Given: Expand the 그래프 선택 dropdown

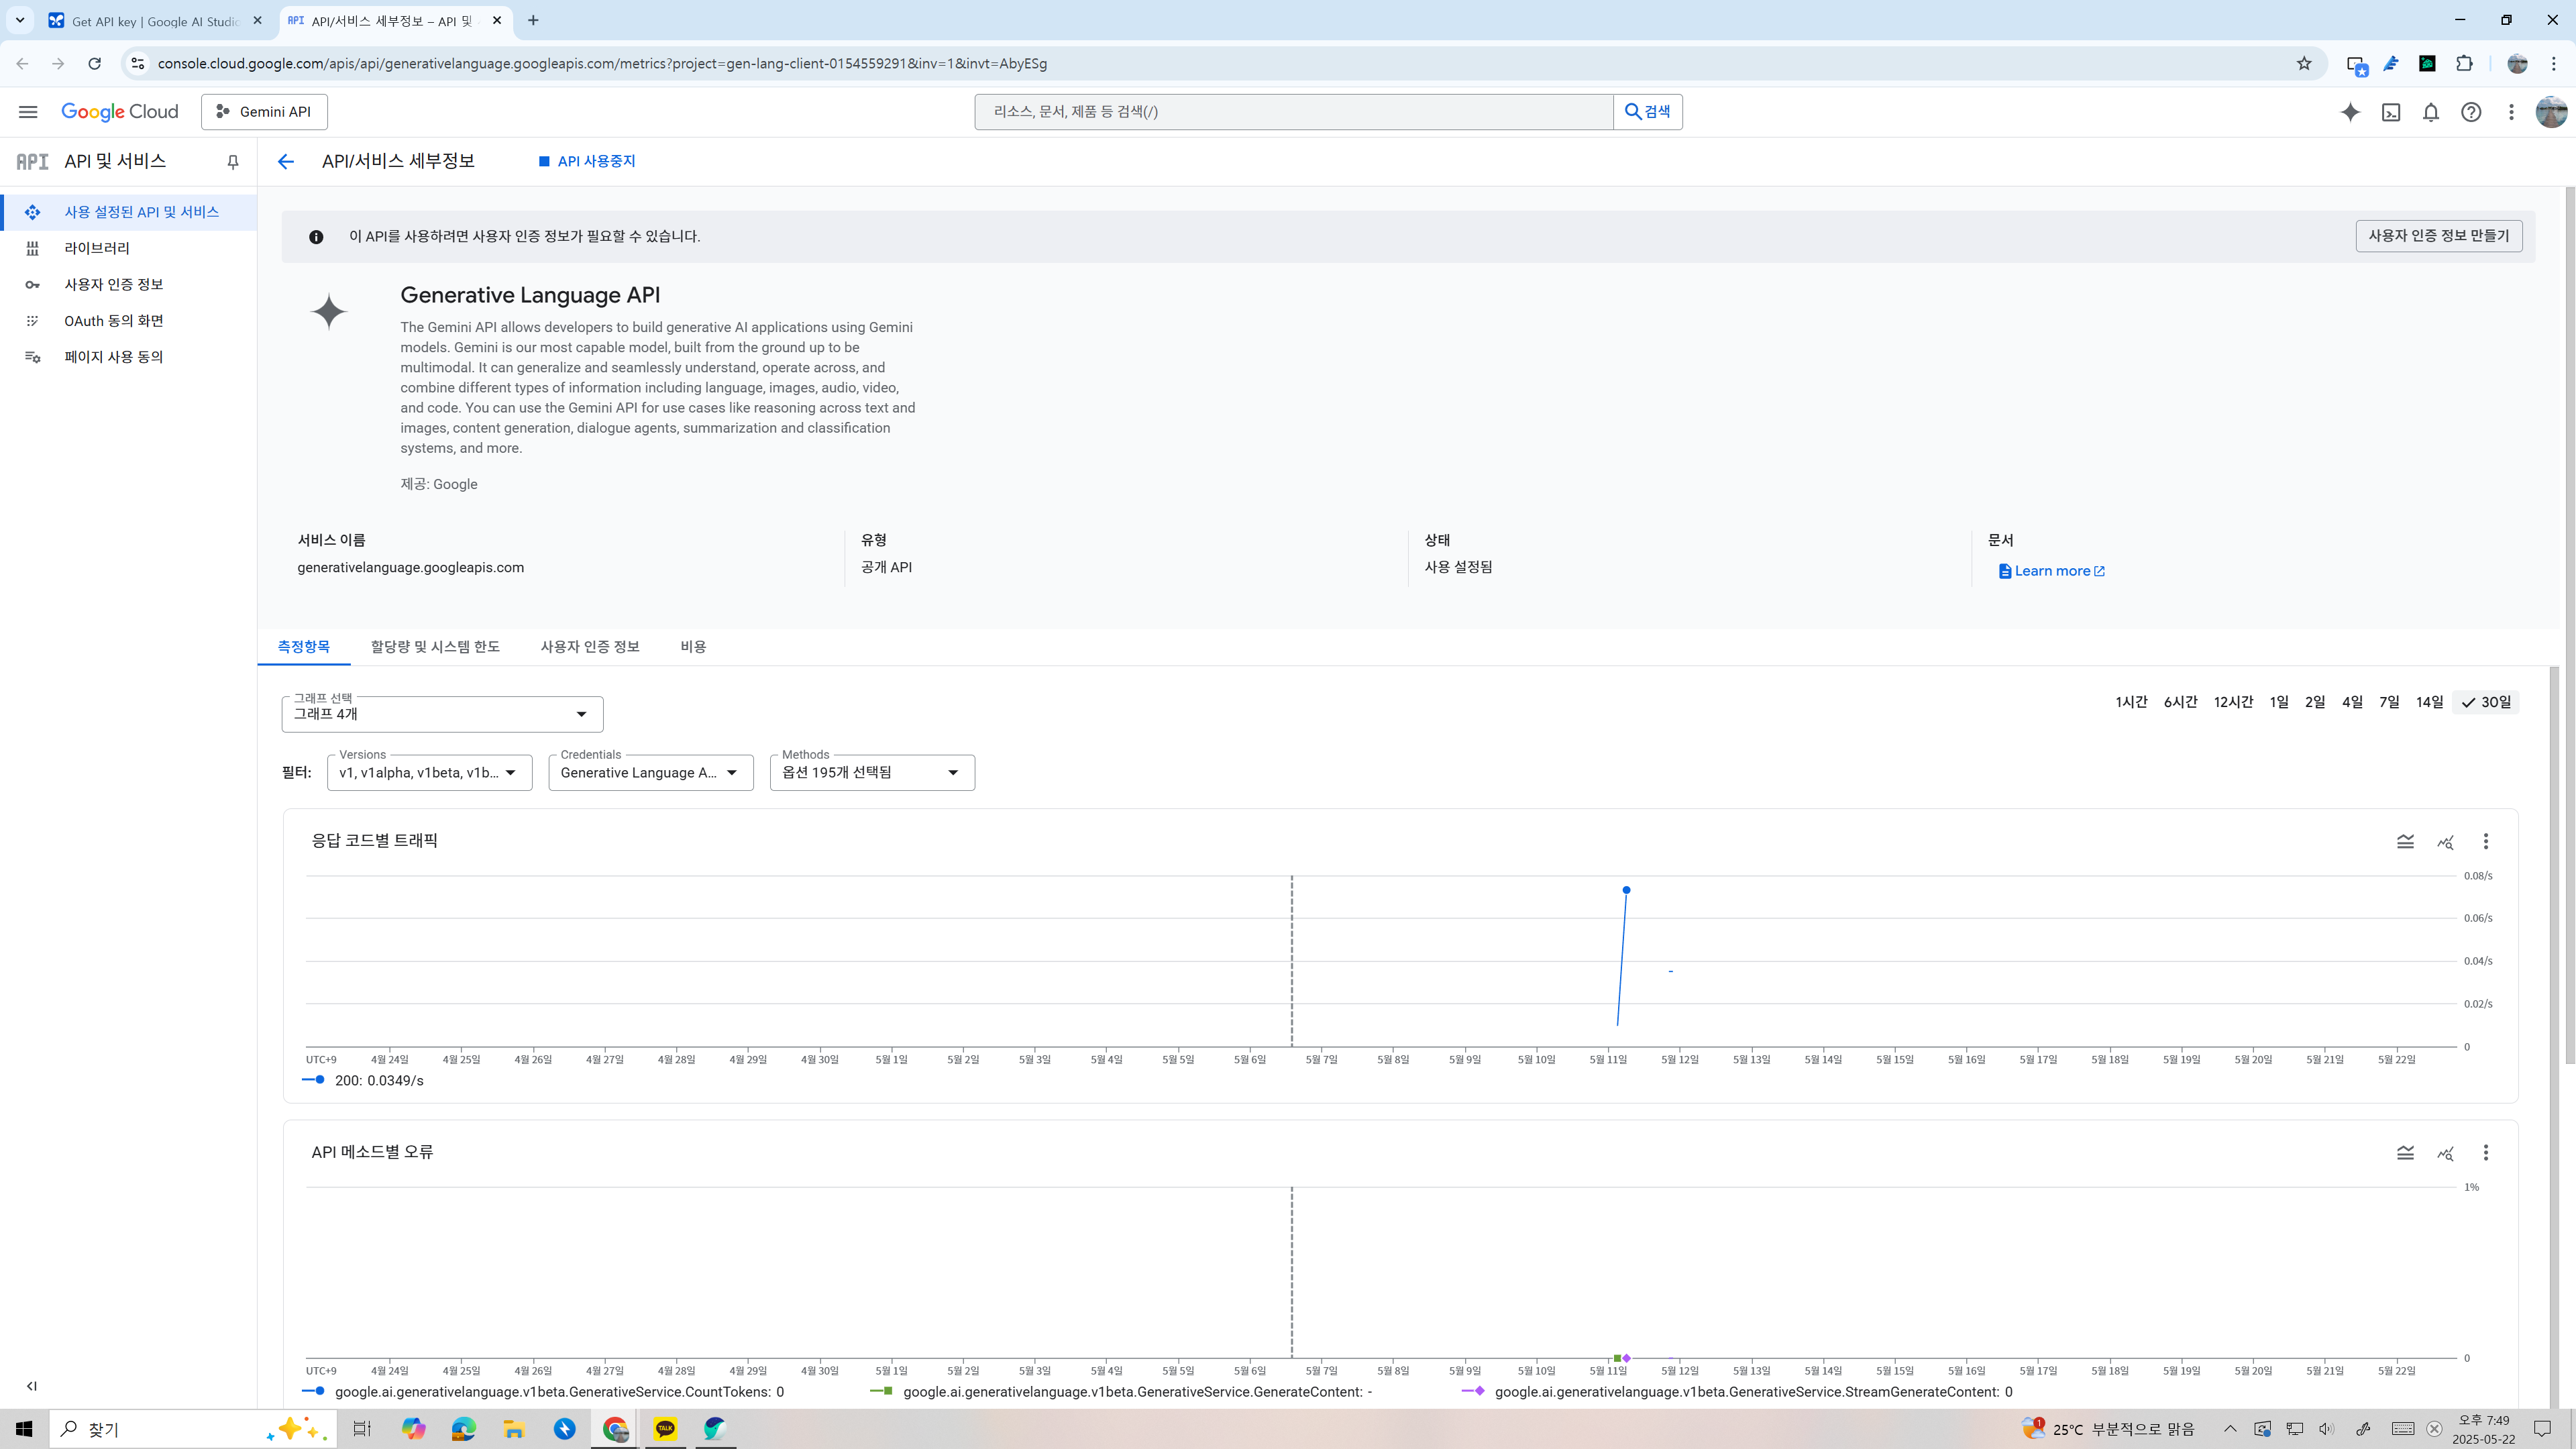Looking at the screenshot, I should (442, 714).
